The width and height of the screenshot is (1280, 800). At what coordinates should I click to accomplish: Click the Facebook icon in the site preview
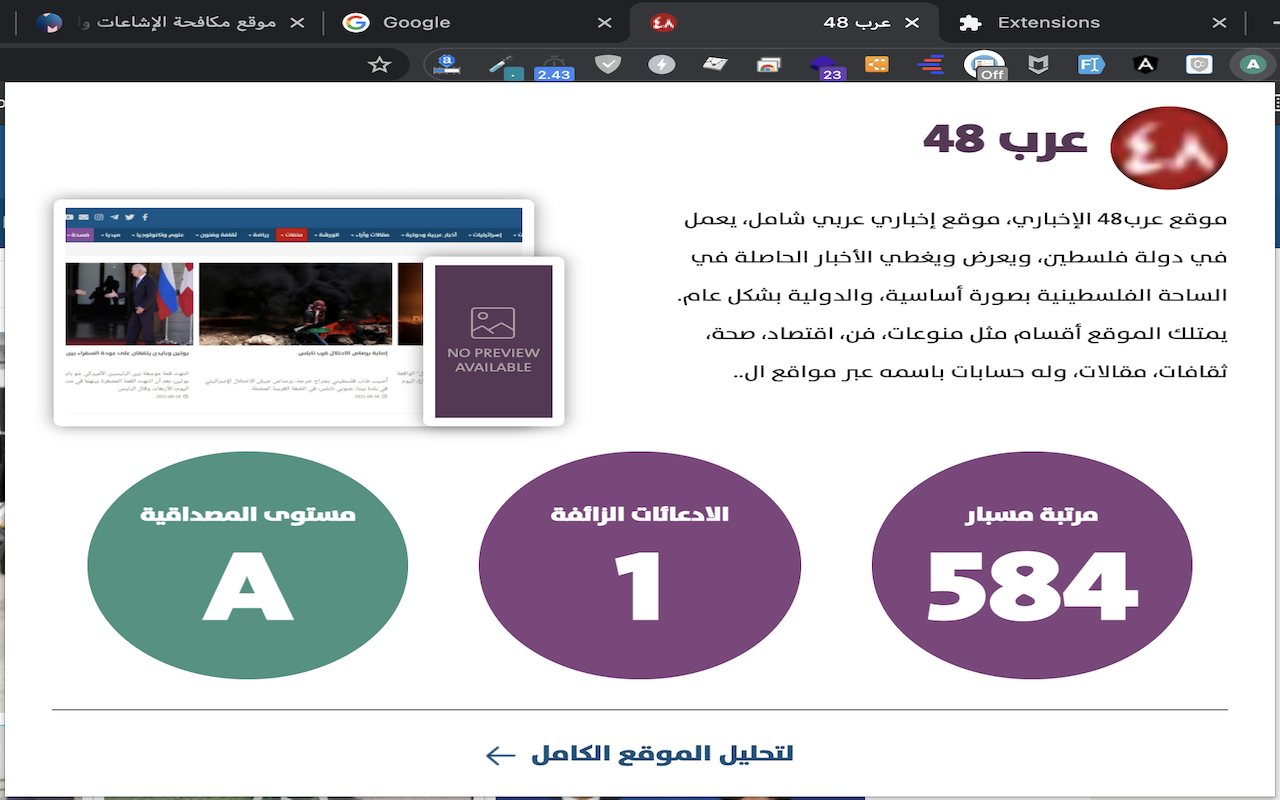pyautogui.click(x=144, y=217)
